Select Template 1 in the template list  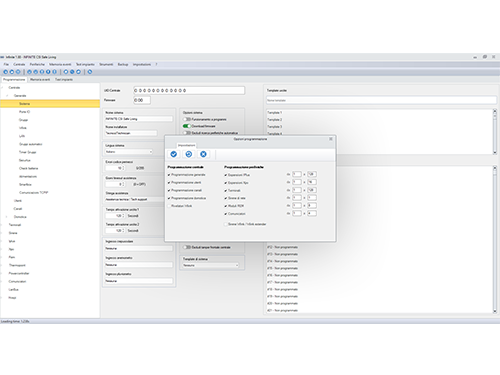click(275, 113)
